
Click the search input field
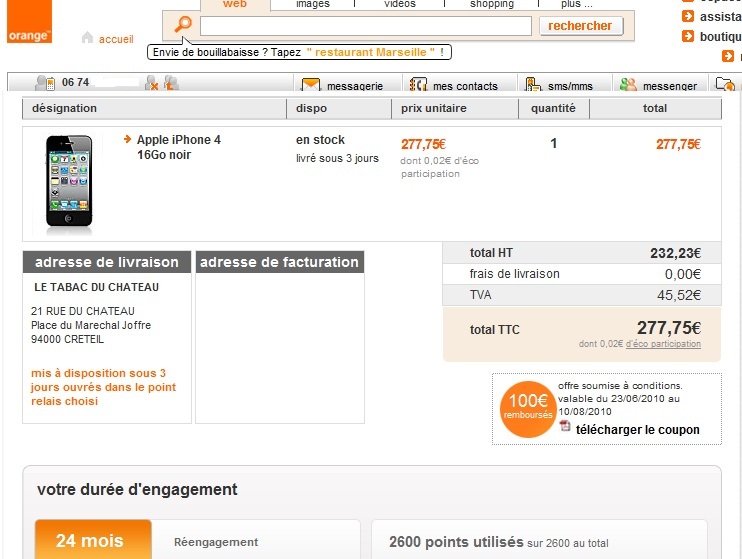pos(366,26)
